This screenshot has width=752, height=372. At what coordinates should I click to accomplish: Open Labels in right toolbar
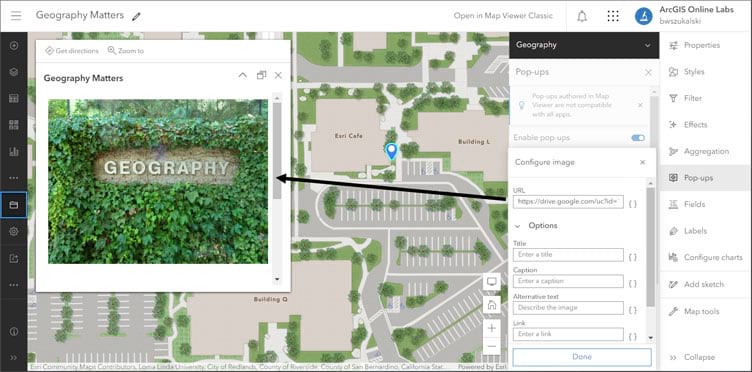(705, 231)
